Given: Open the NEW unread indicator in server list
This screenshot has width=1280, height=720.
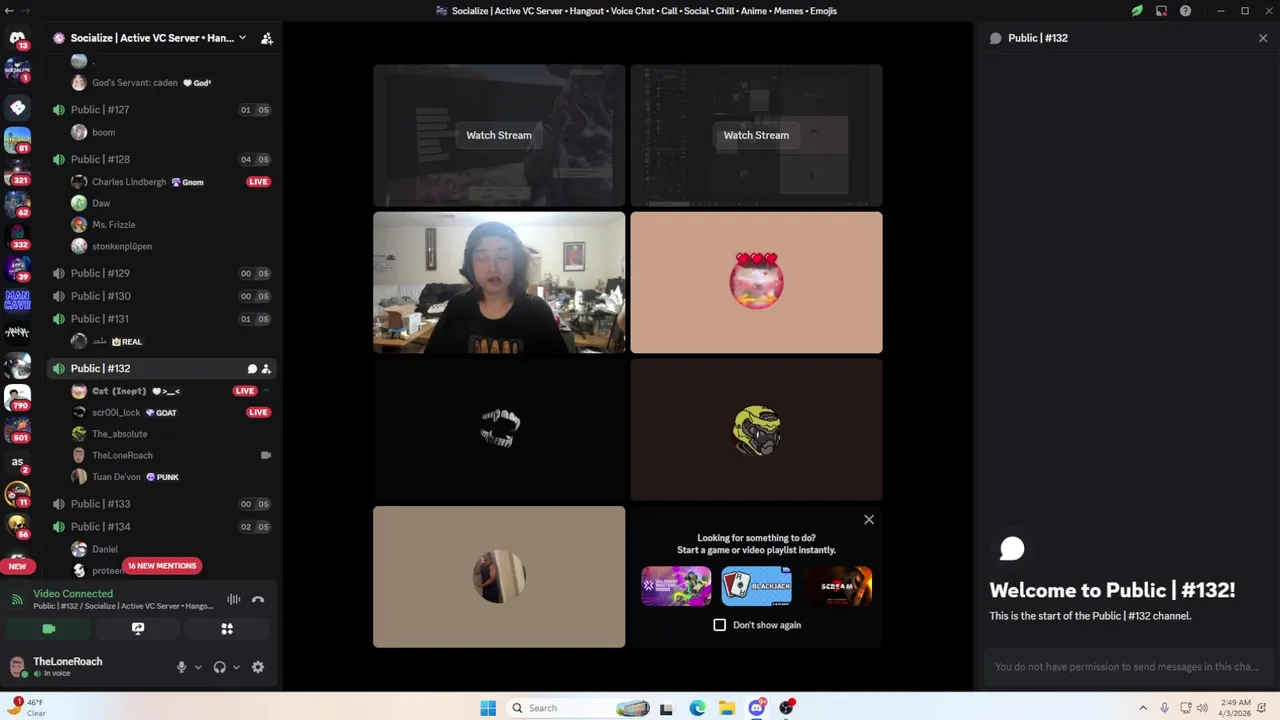Looking at the screenshot, I should tap(17, 566).
